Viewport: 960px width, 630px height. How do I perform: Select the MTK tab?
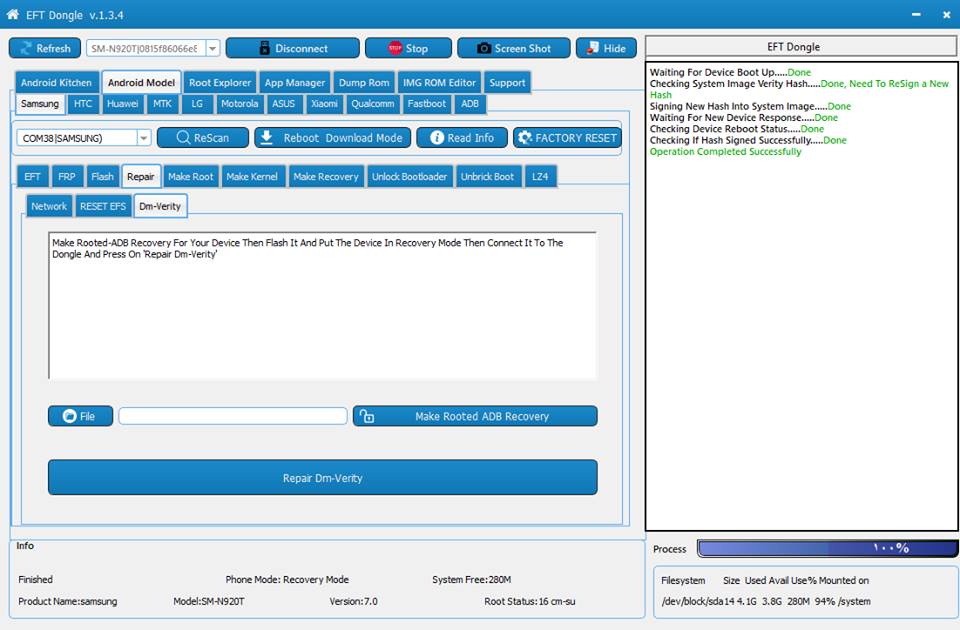click(162, 104)
